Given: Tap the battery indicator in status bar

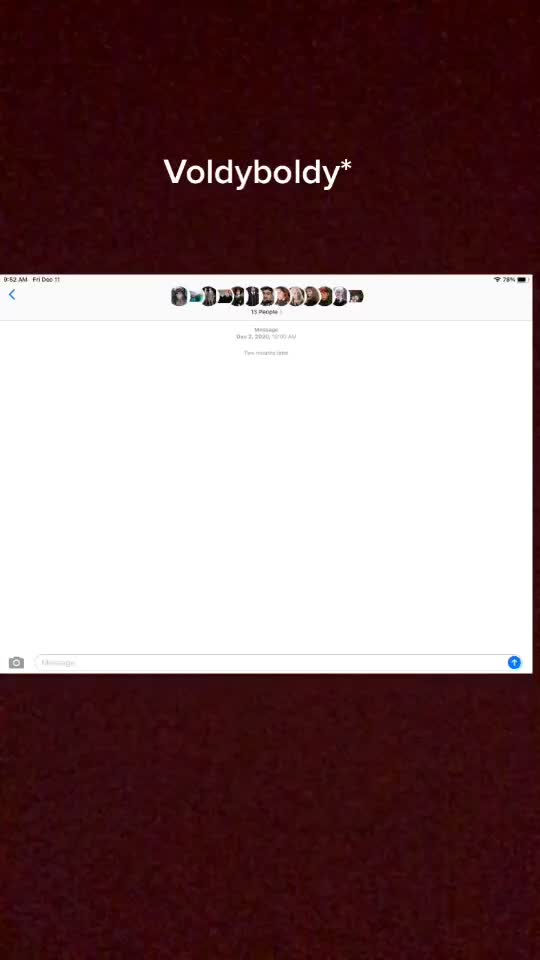Looking at the screenshot, I should pyautogui.click(x=522, y=279).
